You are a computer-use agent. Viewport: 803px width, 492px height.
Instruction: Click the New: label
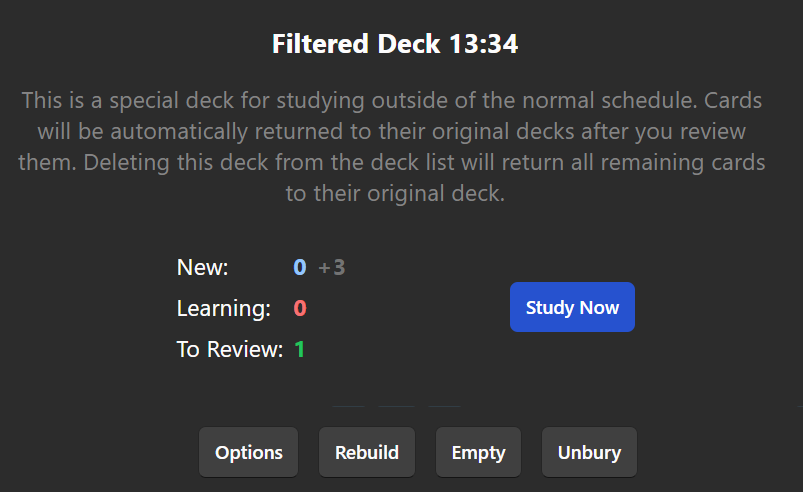click(x=203, y=267)
